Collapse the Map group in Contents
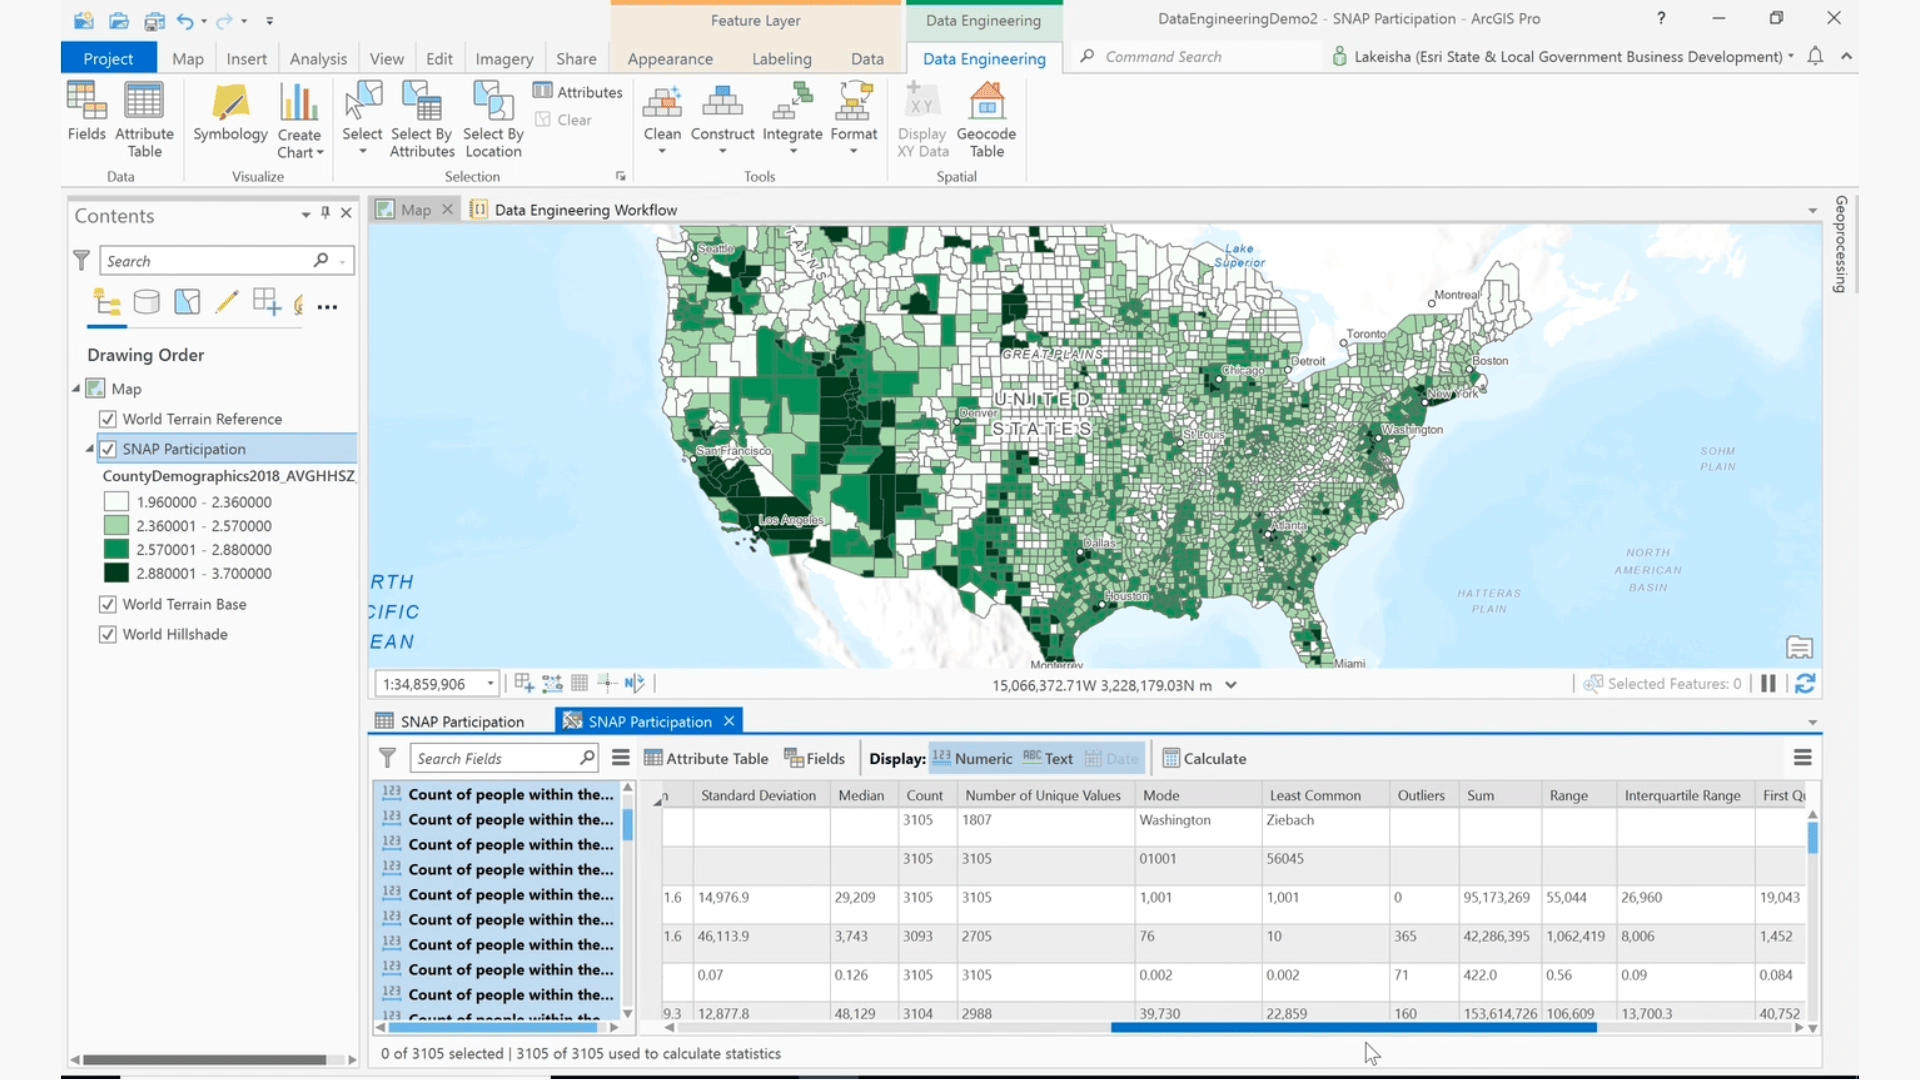 tap(76, 388)
